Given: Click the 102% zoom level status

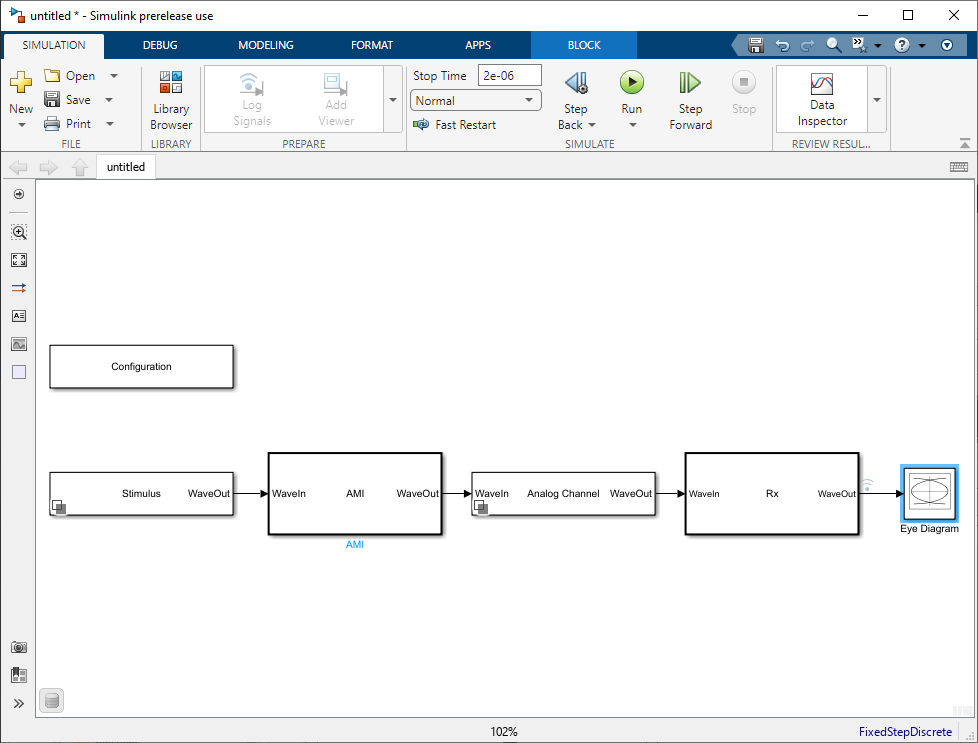Looking at the screenshot, I should (x=504, y=732).
